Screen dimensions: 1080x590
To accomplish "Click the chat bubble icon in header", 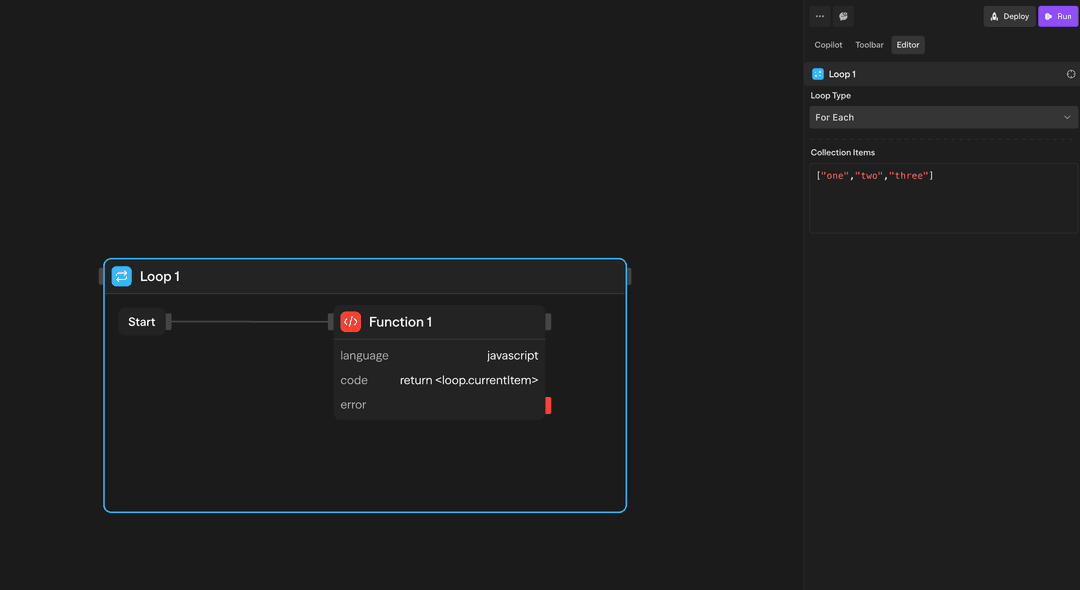I will pyautogui.click(x=843, y=16).
